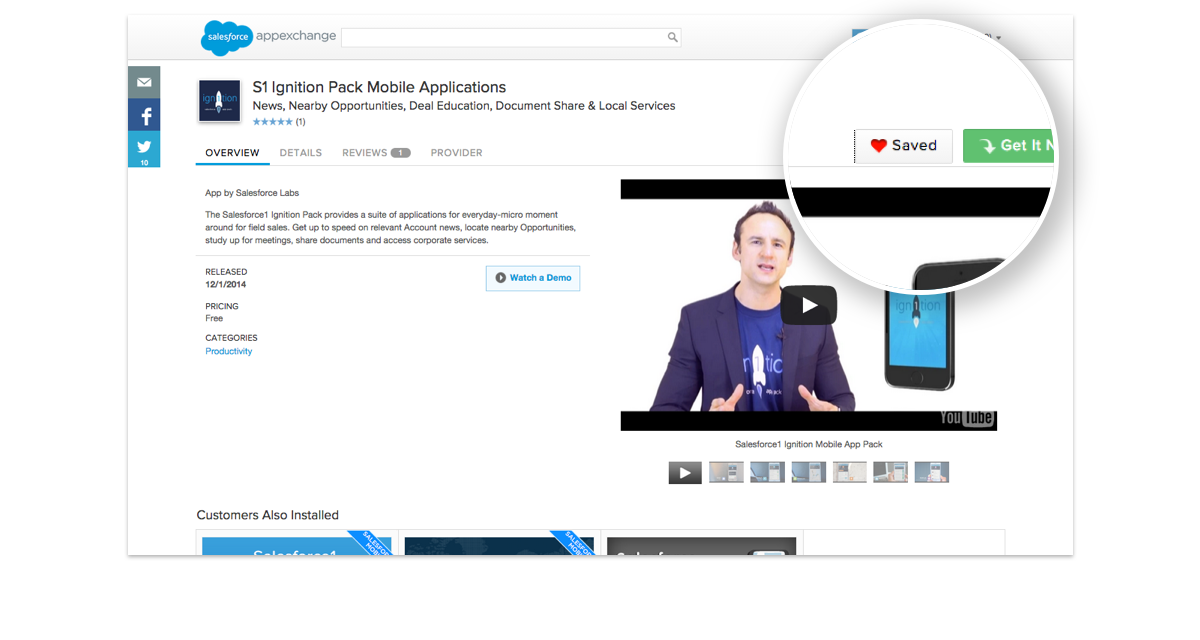Open the YouTube logo on the video
The width and height of the screenshot is (1200, 640).
[x=967, y=418]
